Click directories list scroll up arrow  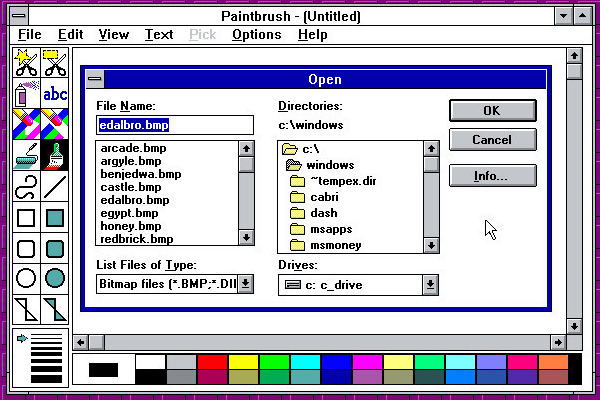click(x=431, y=149)
